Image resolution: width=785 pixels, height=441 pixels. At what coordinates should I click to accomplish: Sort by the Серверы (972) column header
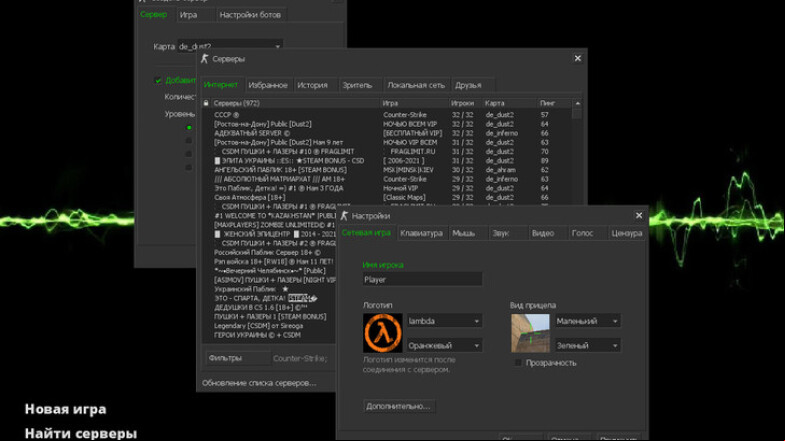(x=295, y=103)
